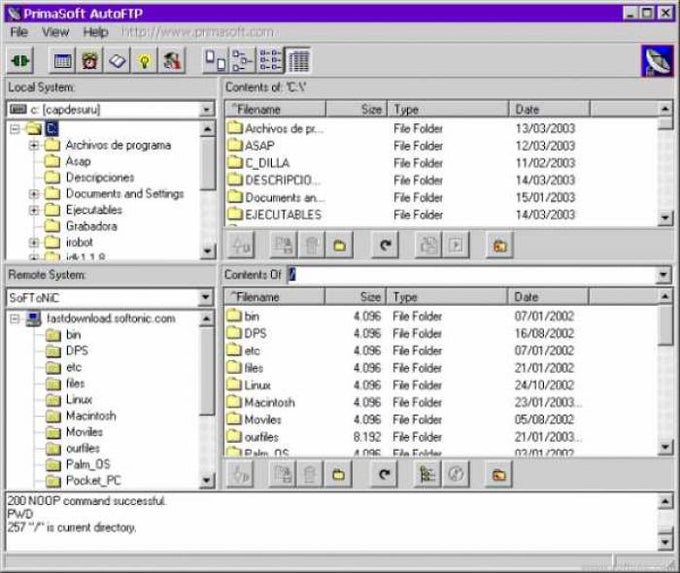Open the View menu
Image resolution: width=680 pixels, height=573 pixels.
point(56,32)
